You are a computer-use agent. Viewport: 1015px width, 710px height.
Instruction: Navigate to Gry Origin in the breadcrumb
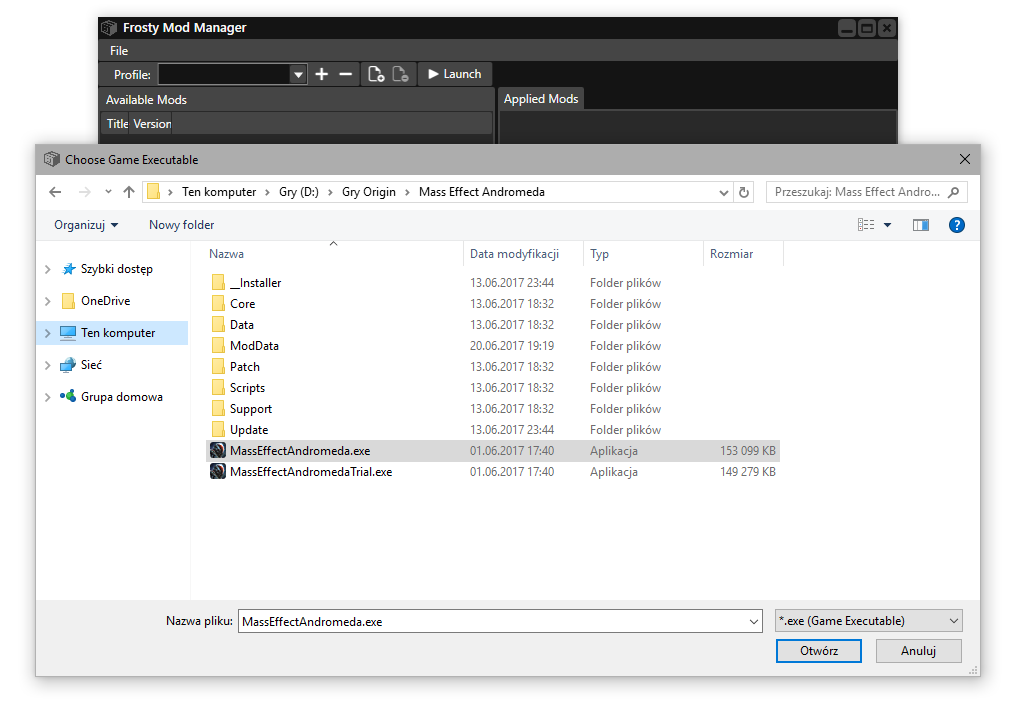tap(368, 192)
